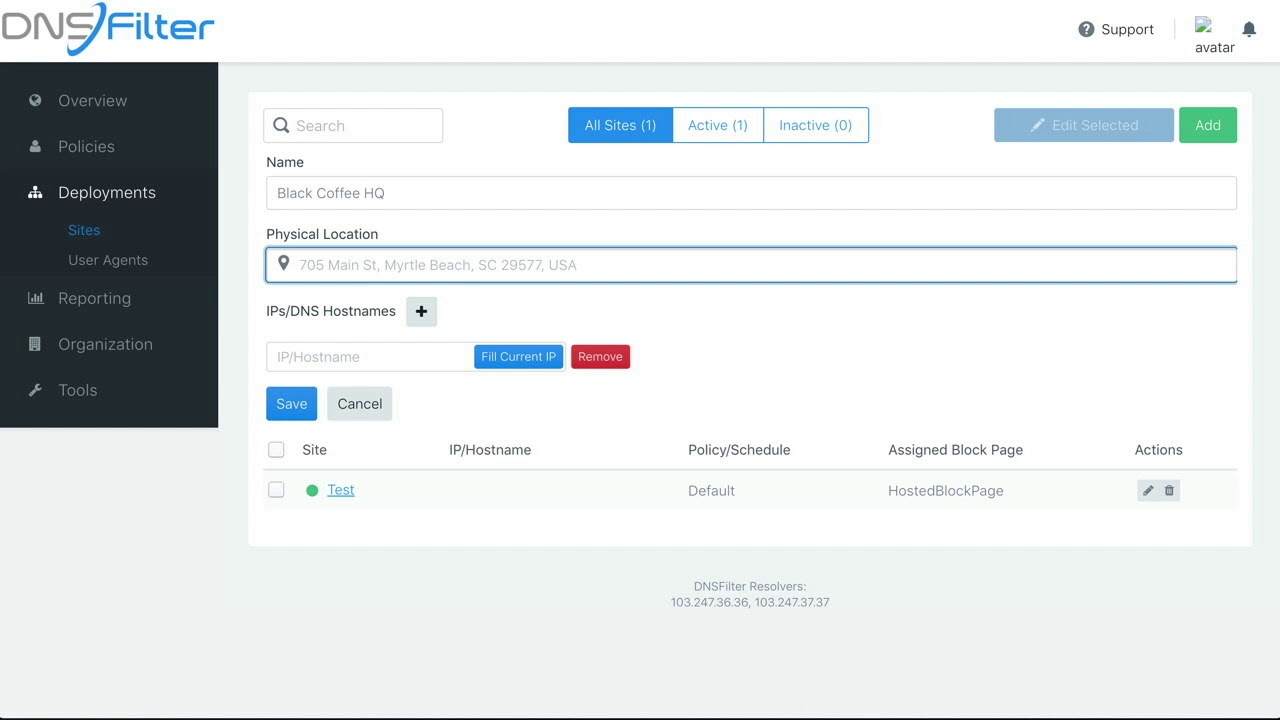Open User Agents under Deployments

point(107,260)
